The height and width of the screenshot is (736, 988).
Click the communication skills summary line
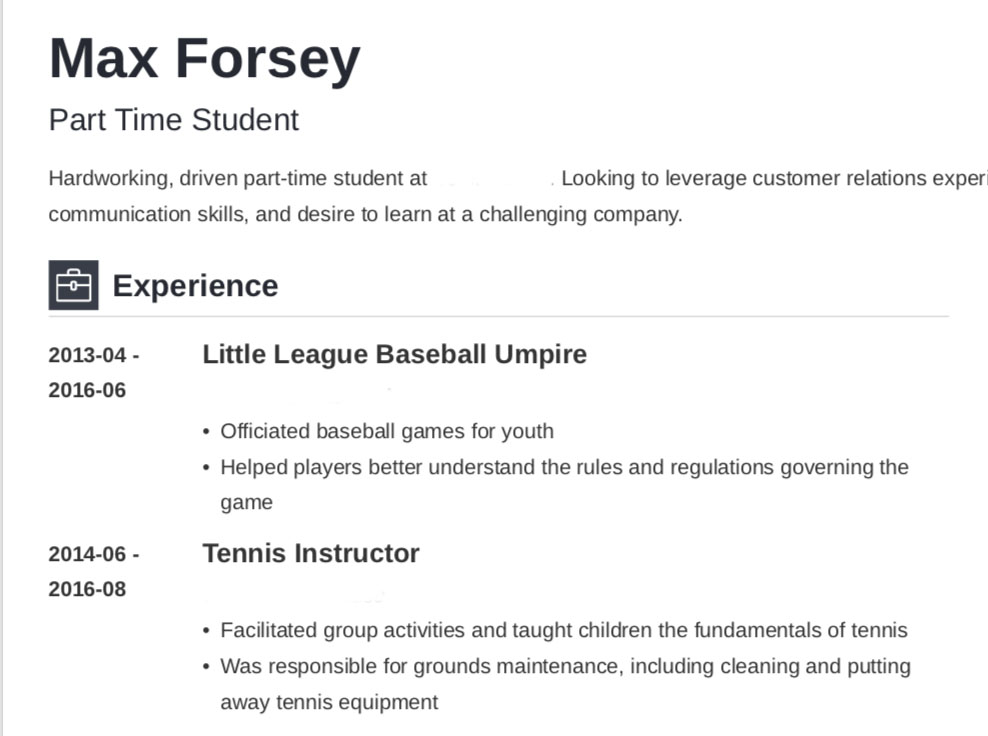click(x=365, y=214)
